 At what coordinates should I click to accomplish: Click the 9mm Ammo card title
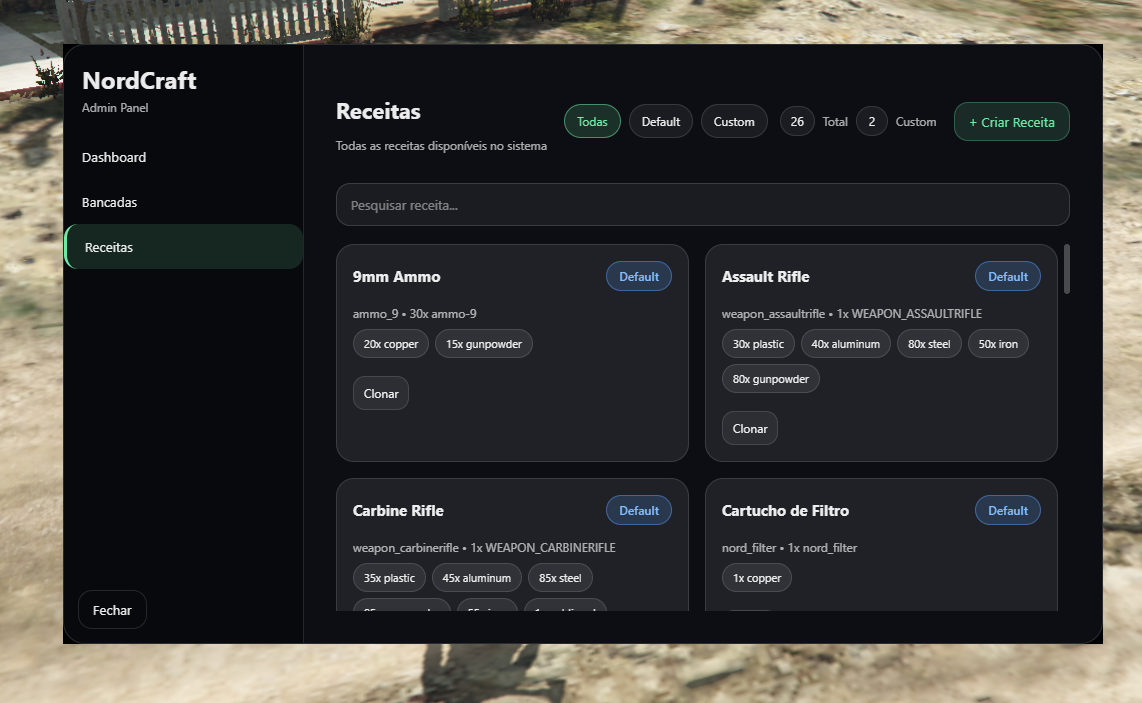(x=396, y=277)
